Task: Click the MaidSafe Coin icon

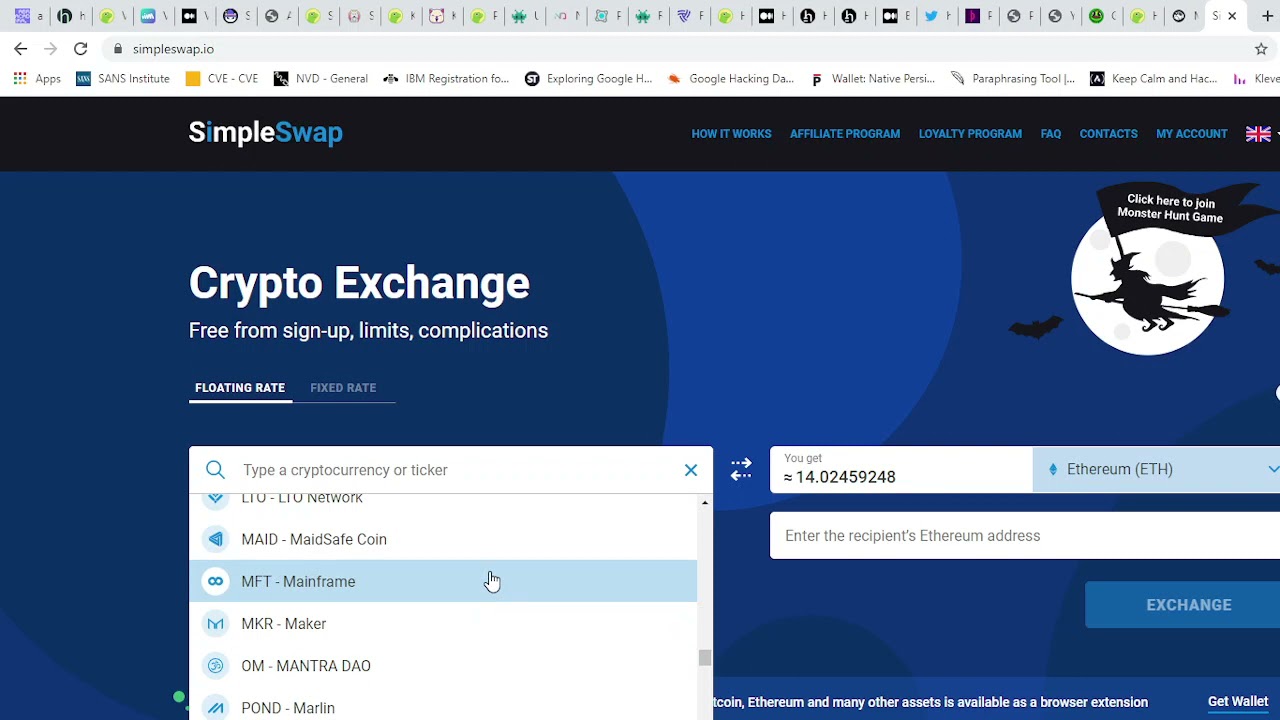Action: (x=215, y=539)
